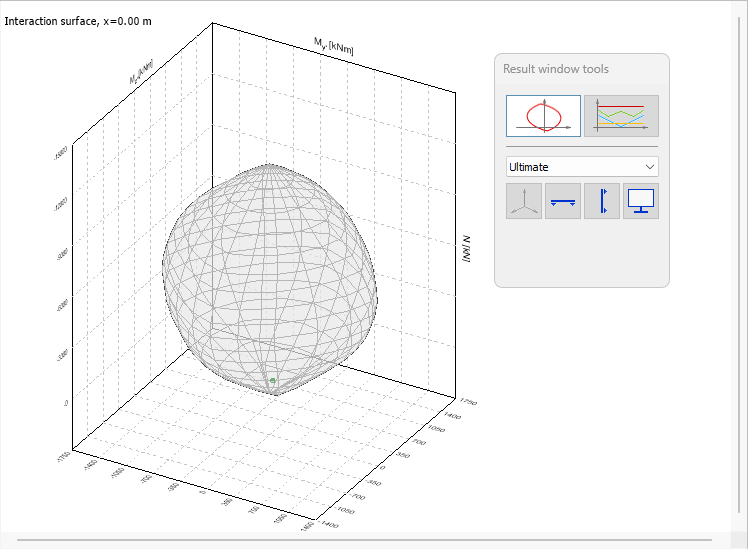Click the 3D interaction surface mesh
Image resolution: width=748 pixels, height=549 pixels.
tap(270, 279)
